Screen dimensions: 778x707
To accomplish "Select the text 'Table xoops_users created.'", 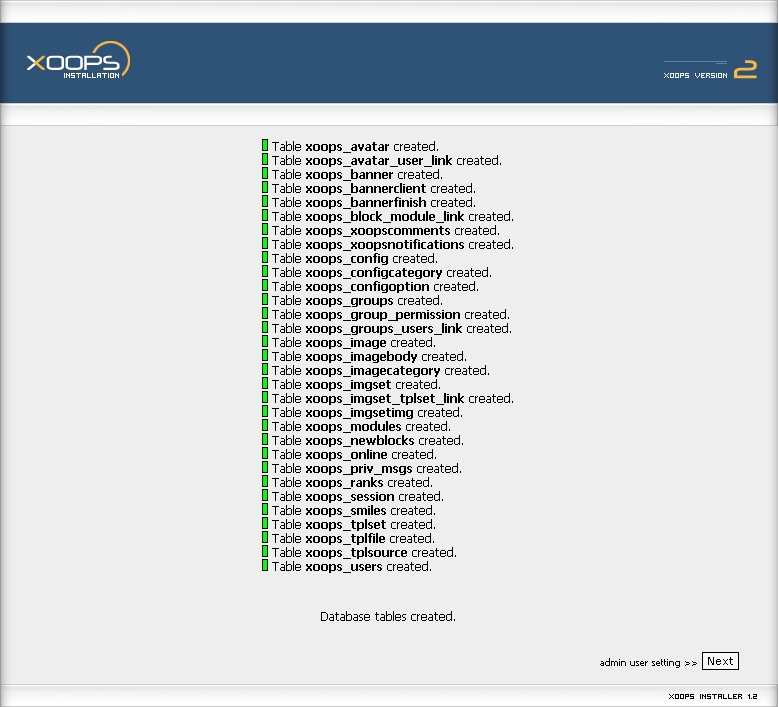I will click(352, 566).
